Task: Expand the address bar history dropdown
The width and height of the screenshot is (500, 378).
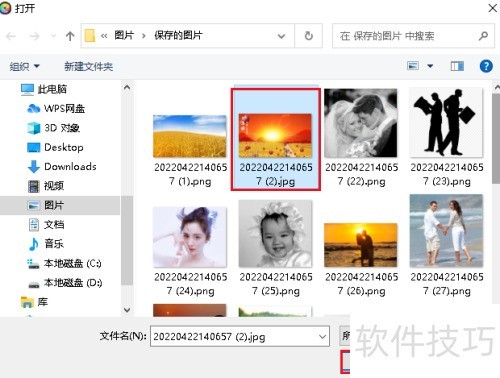Action: [x=282, y=36]
